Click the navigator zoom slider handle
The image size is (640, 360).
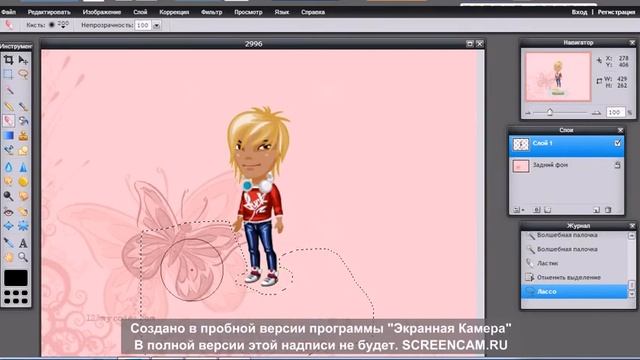(550, 112)
